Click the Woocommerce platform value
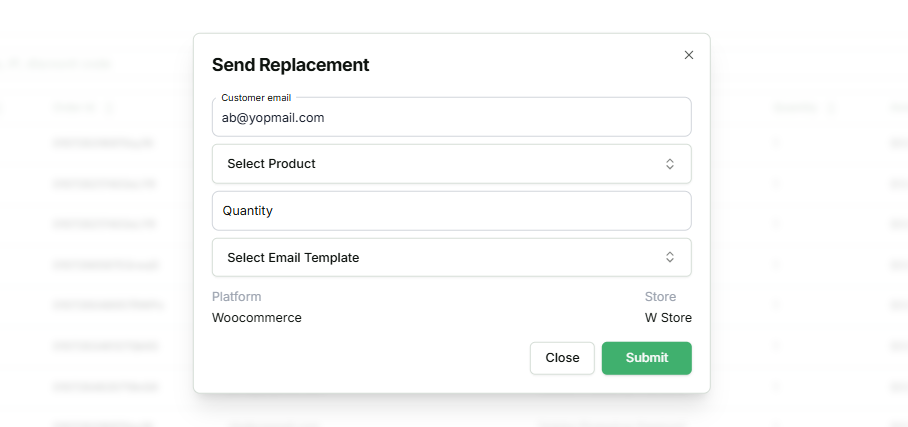908x427 pixels. (x=256, y=318)
